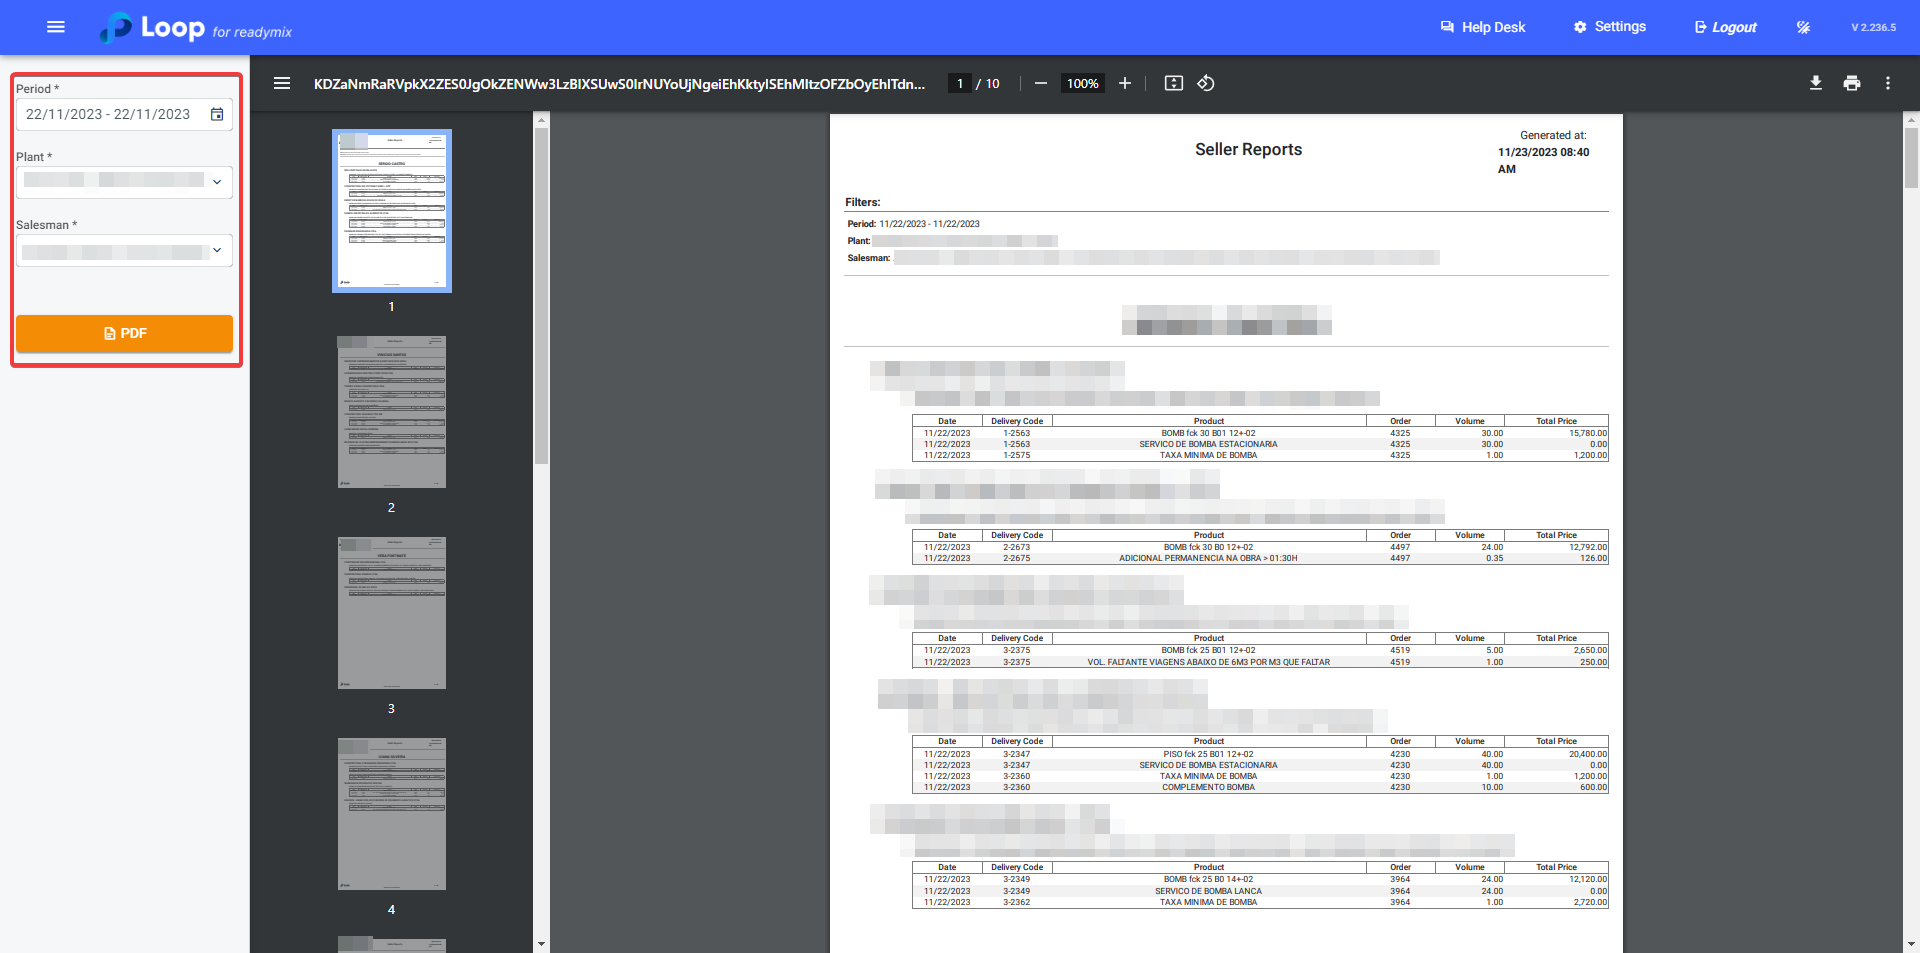This screenshot has width=1920, height=953.
Task: Click the fit to page icon
Action: [1173, 83]
